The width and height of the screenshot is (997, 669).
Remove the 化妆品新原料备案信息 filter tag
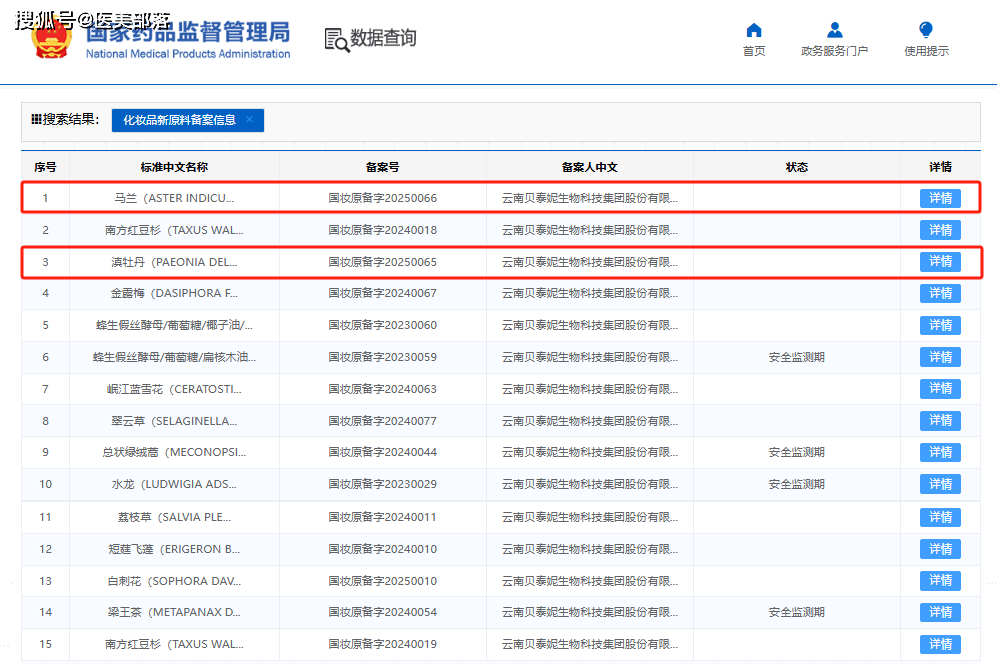point(249,120)
